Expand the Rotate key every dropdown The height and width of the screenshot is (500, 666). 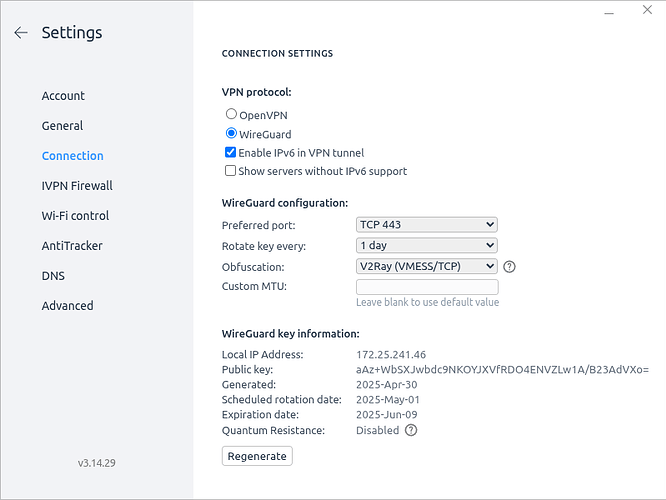[x=426, y=246]
